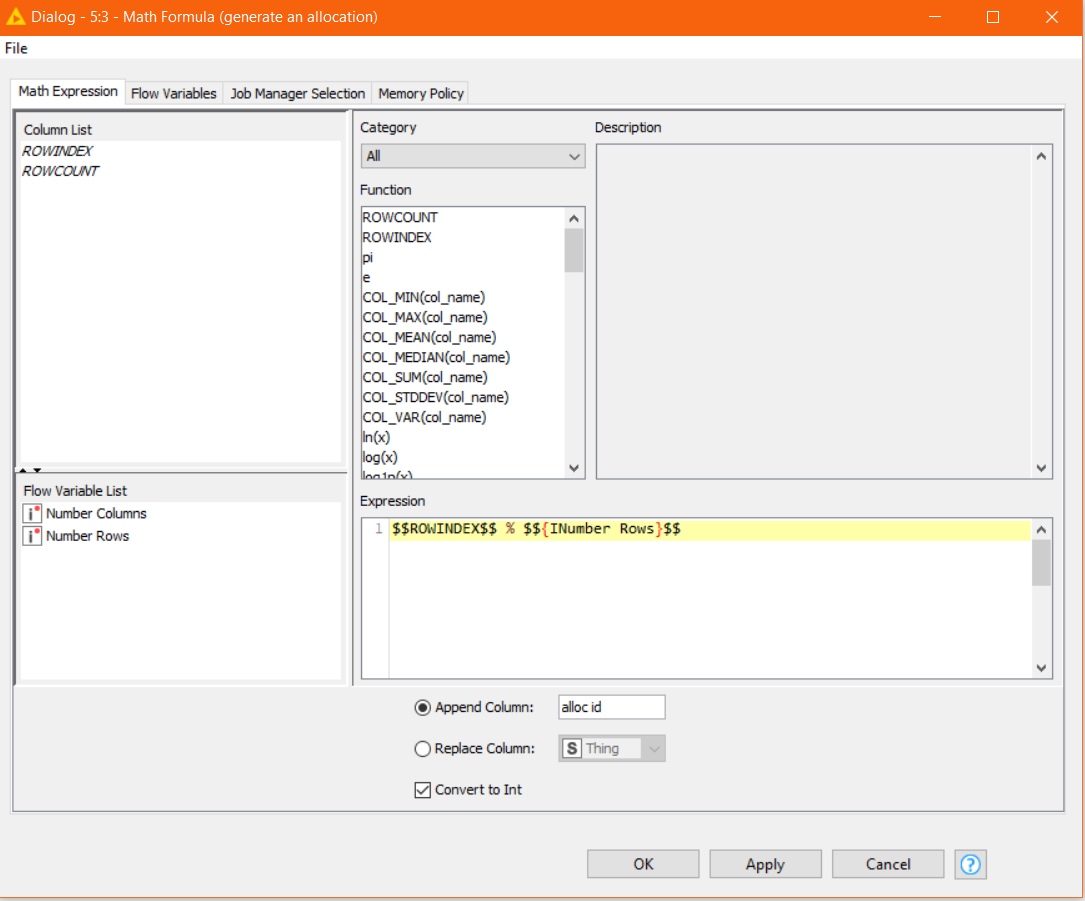Click Description pane scroll up arrow
1085x901 pixels.
pyautogui.click(x=1041, y=156)
